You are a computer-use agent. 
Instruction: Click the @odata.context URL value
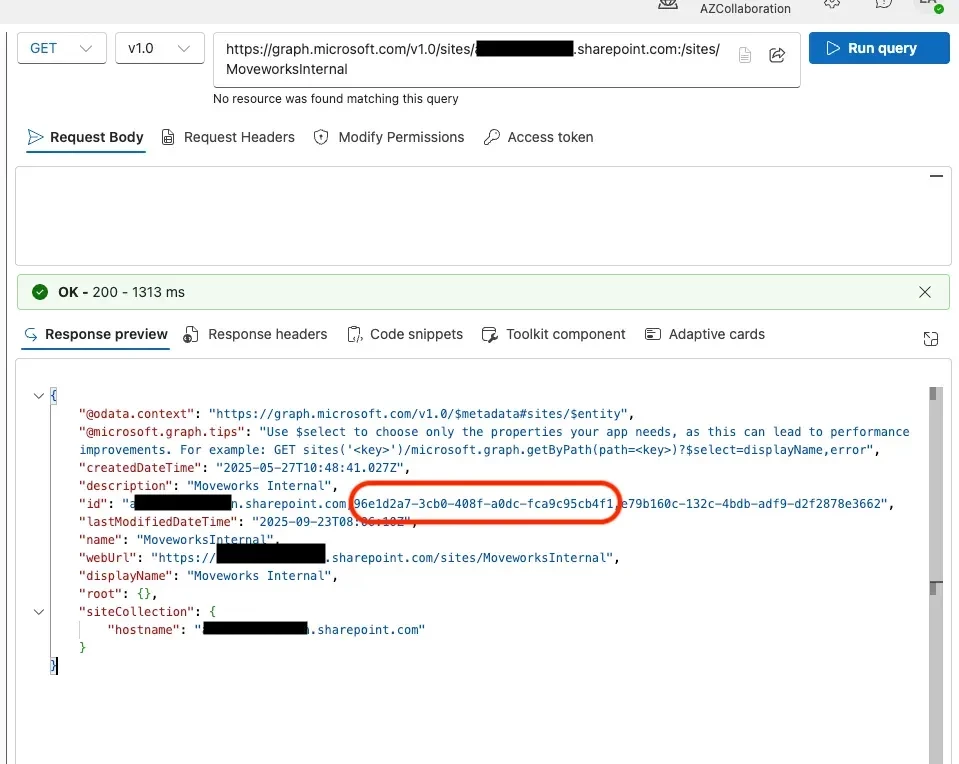click(x=418, y=414)
